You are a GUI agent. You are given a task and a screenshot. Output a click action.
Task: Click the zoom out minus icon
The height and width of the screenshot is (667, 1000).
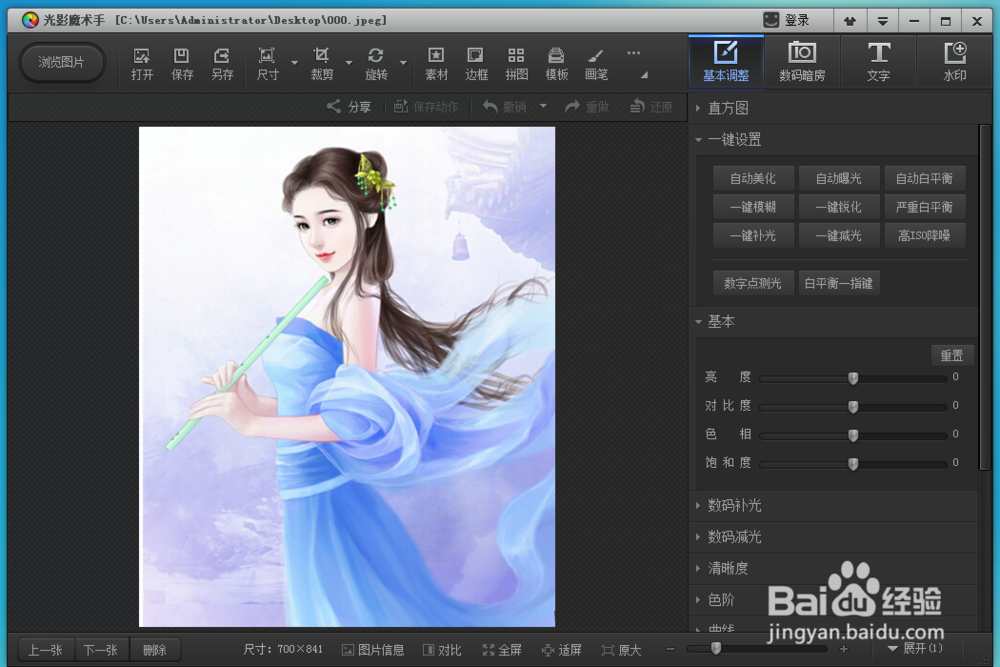[x=670, y=649]
